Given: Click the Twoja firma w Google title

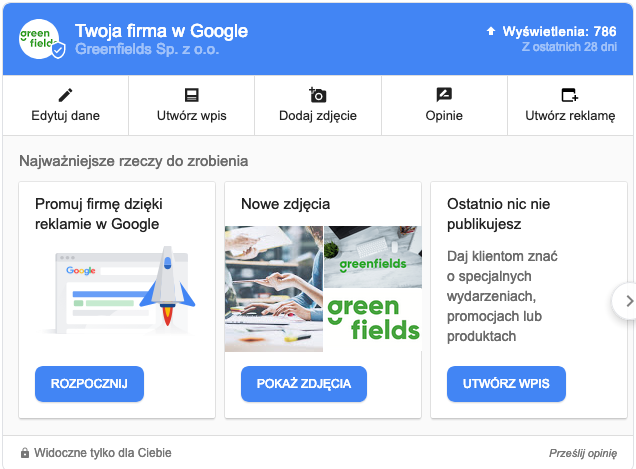Looking at the screenshot, I should 161,31.
